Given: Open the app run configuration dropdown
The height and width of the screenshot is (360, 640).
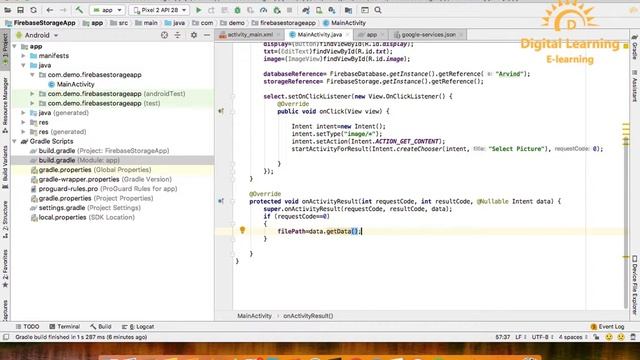Looking at the screenshot, I should [107, 10].
